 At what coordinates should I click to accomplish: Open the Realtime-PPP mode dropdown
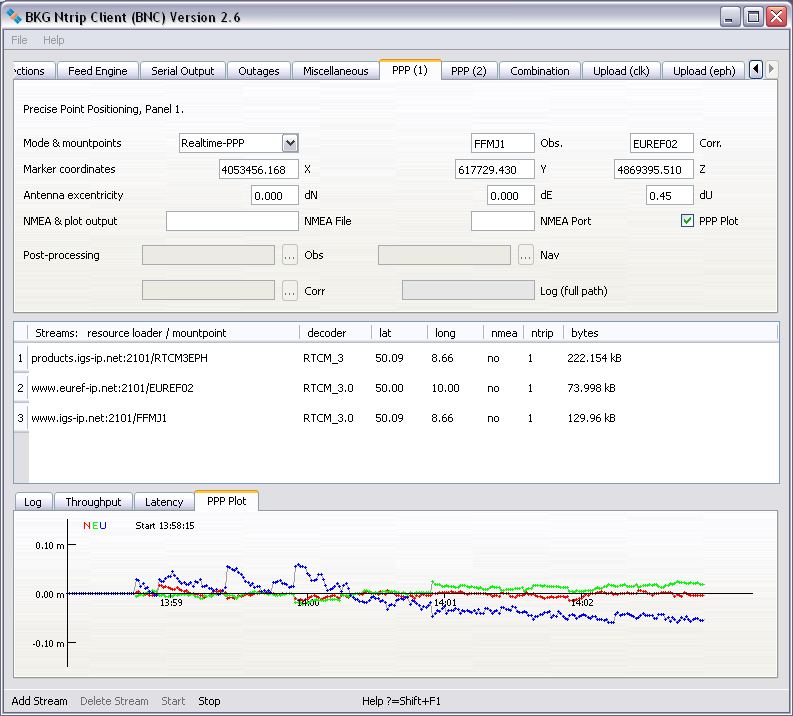coord(290,143)
